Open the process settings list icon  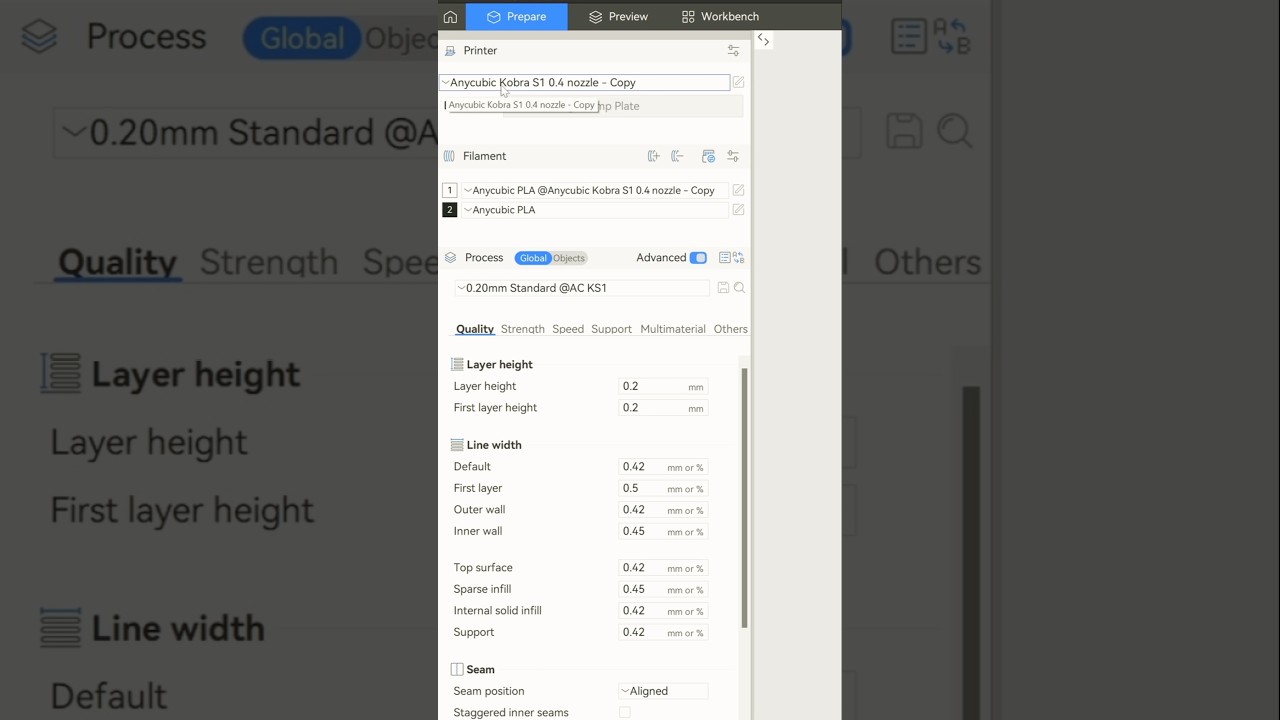point(725,258)
